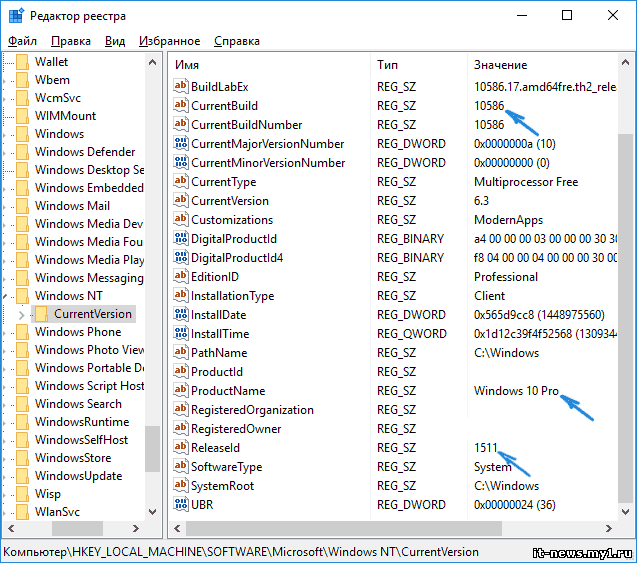
Task: Open the Справка menu
Action: click(x=237, y=41)
